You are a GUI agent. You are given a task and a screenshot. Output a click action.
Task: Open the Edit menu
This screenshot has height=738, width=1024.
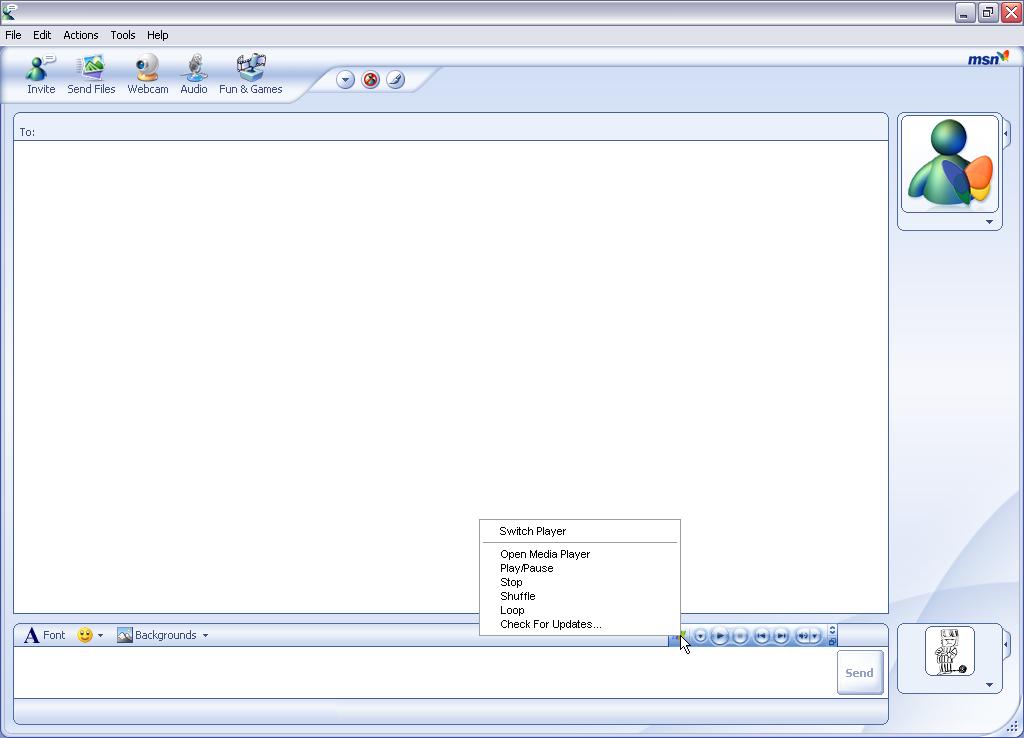(x=42, y=35)
